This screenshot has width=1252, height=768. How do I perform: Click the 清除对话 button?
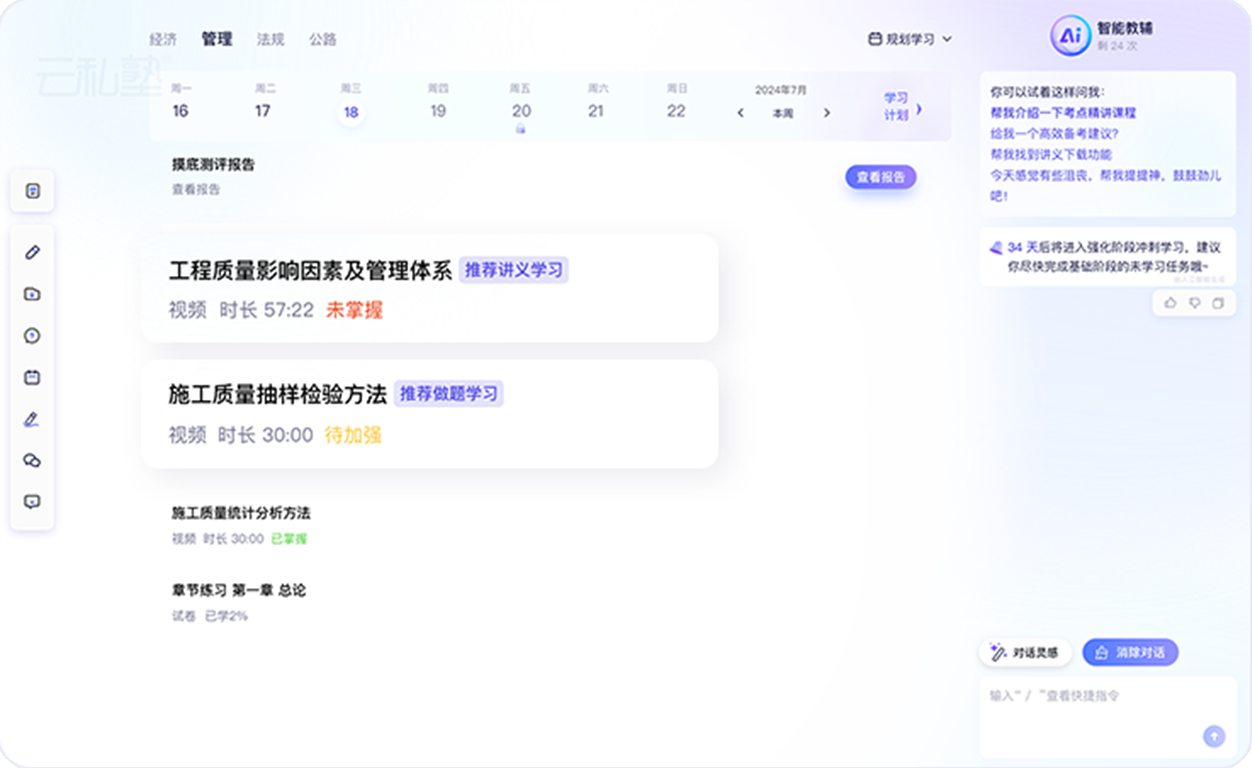(x=1130, y=652)
